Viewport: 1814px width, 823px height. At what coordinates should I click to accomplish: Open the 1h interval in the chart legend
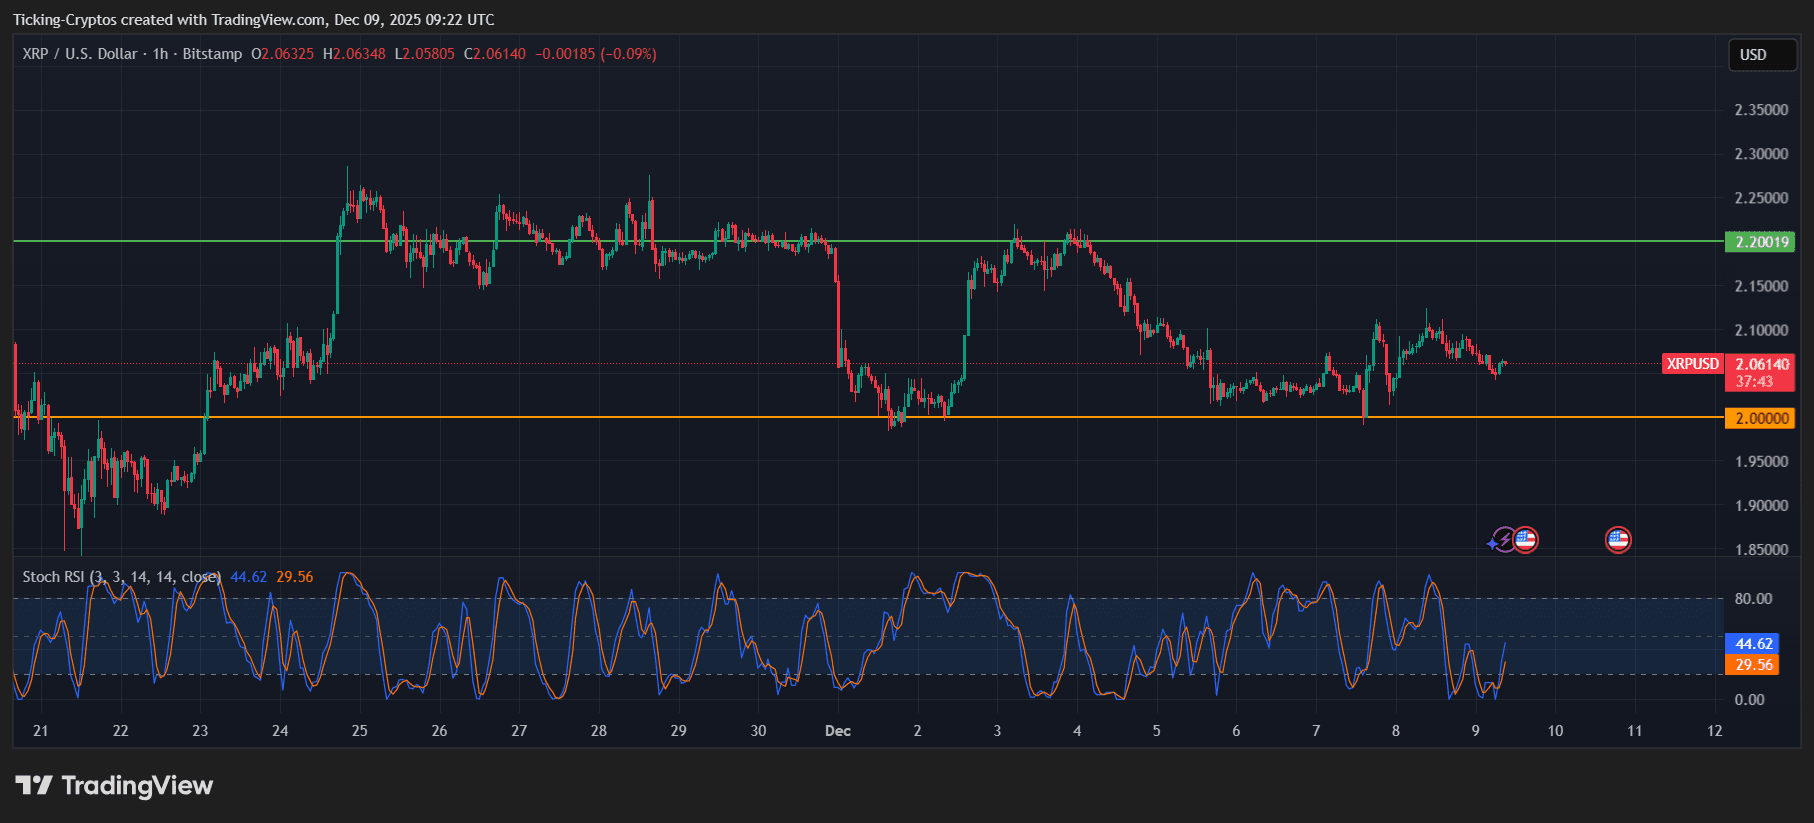[x=160, y=54]
